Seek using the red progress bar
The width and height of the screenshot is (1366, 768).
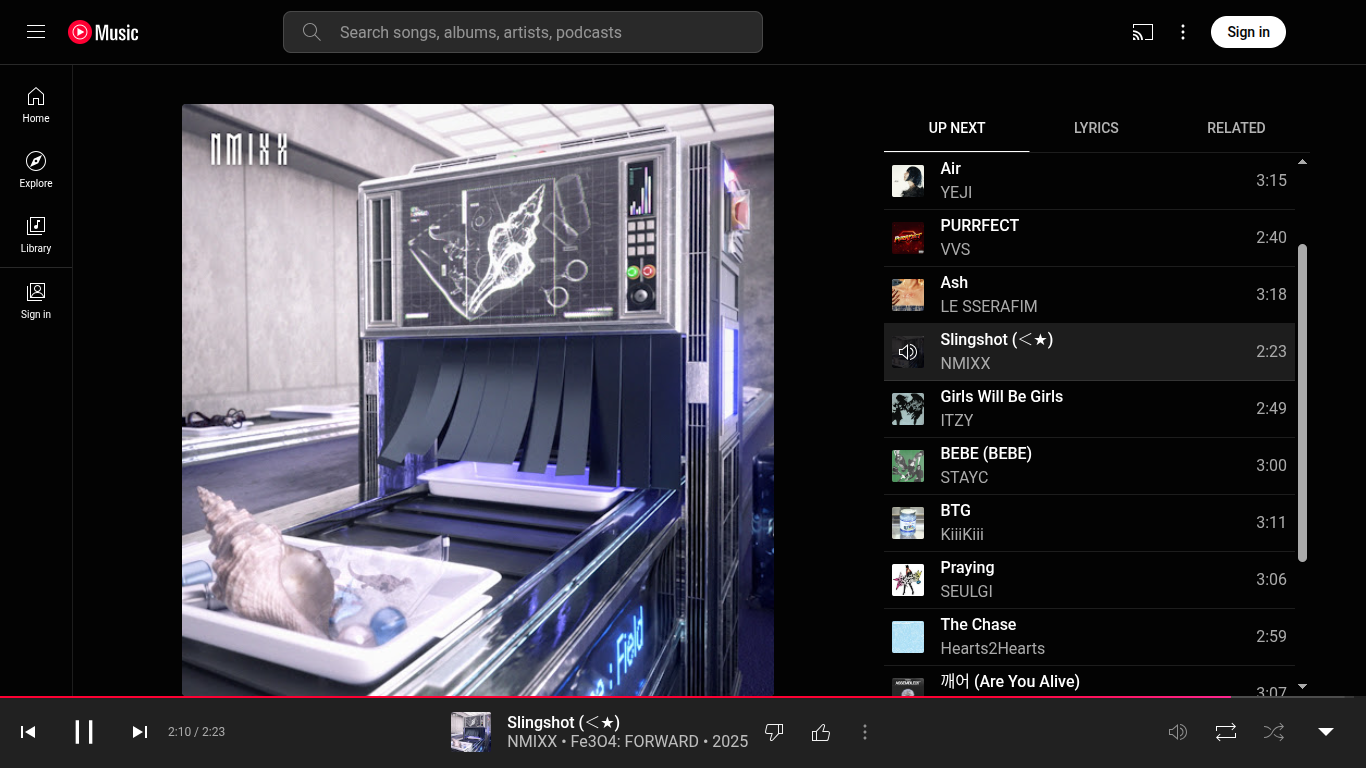[683, 697]
